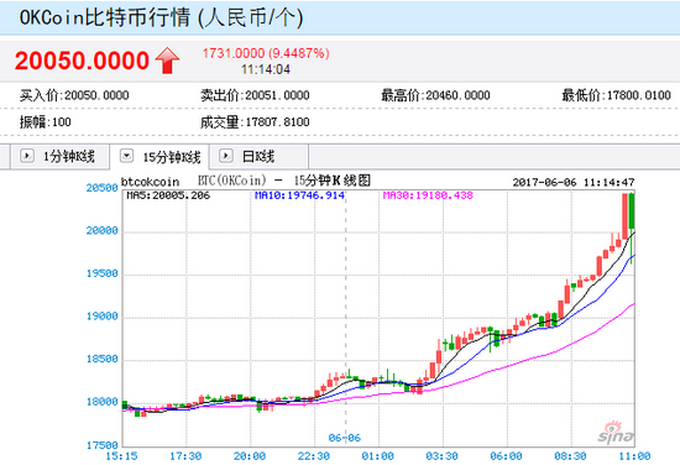Screen dimensions: 680x465
Task: Open the 日K线 tab
Action: [259, 156]
